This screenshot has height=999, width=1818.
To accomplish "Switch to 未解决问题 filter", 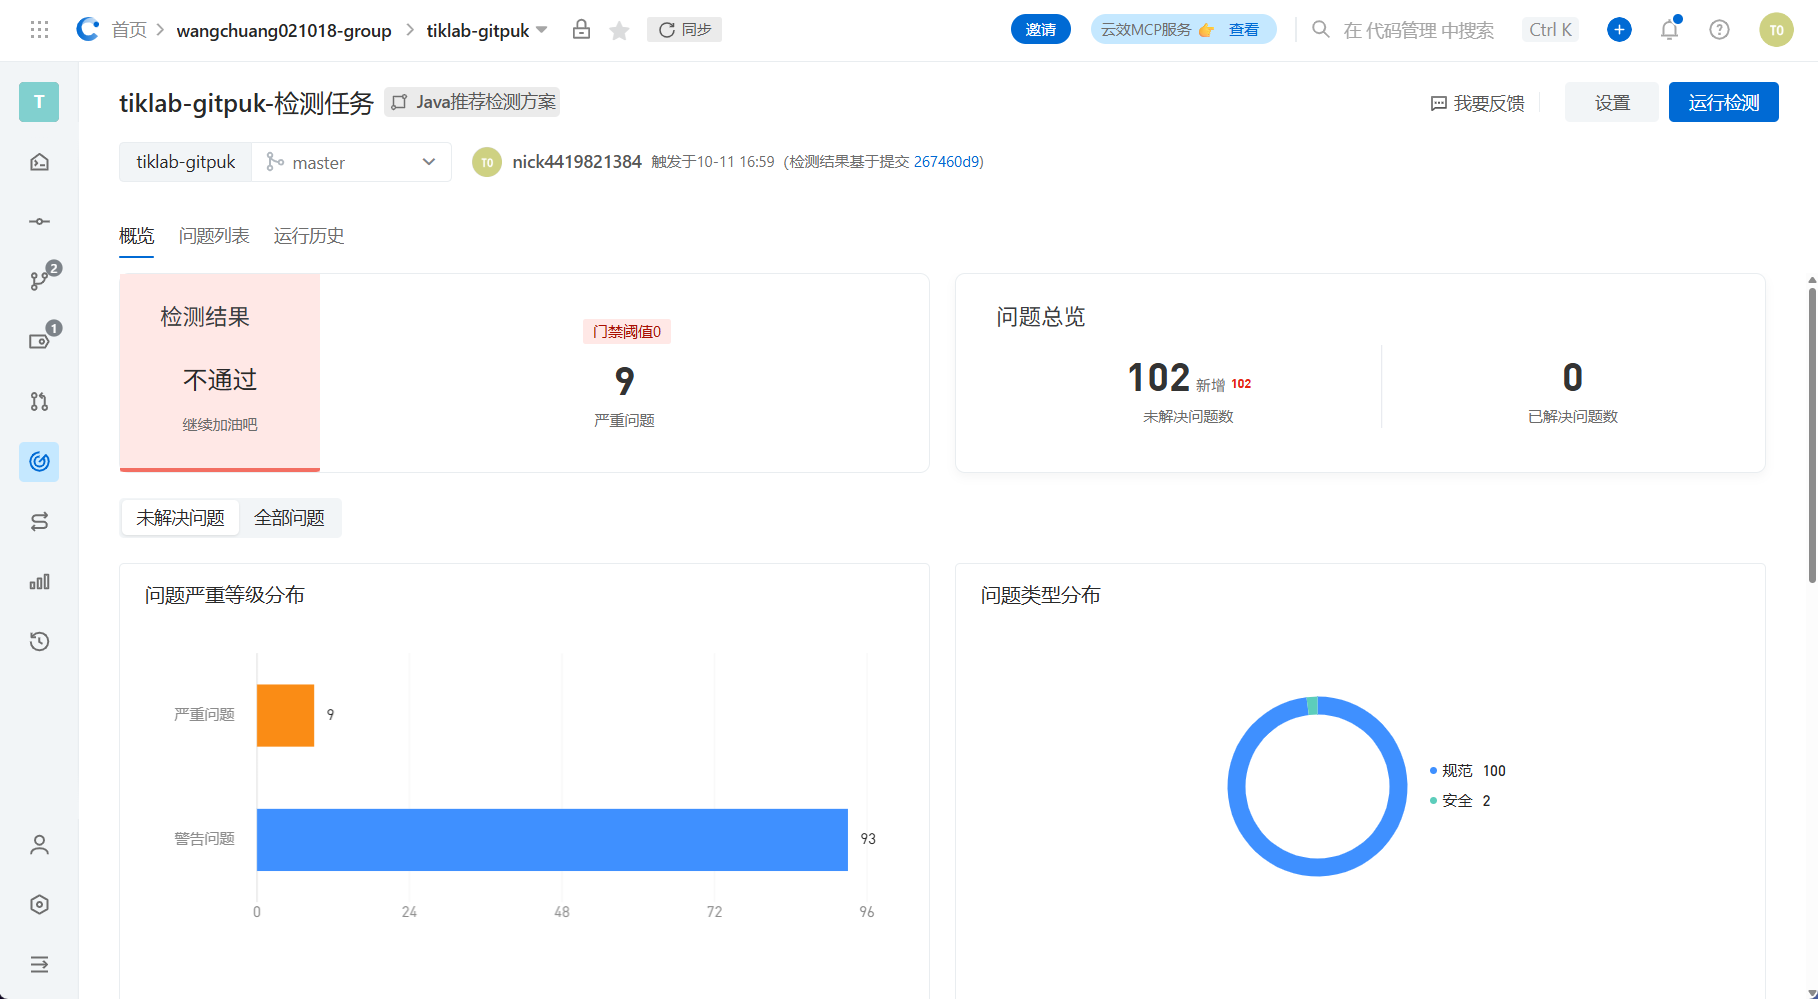I will coord(179,517).
